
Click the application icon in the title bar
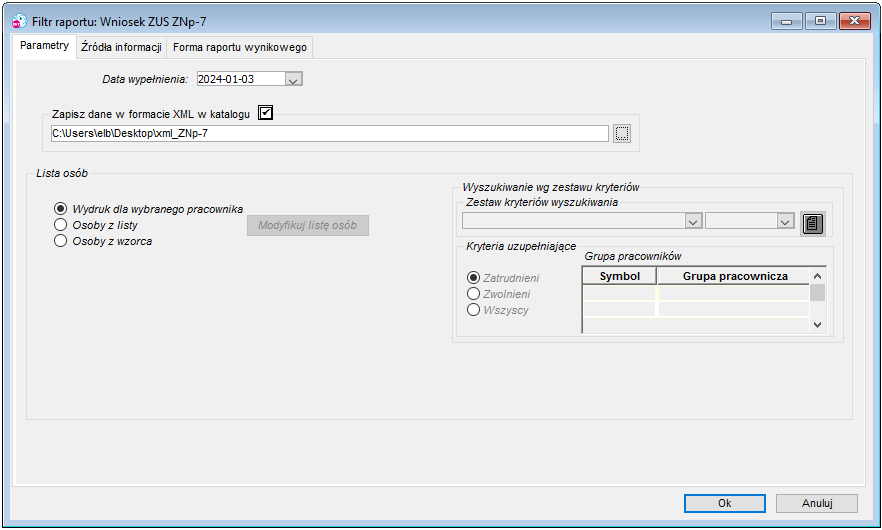[19, 21]
